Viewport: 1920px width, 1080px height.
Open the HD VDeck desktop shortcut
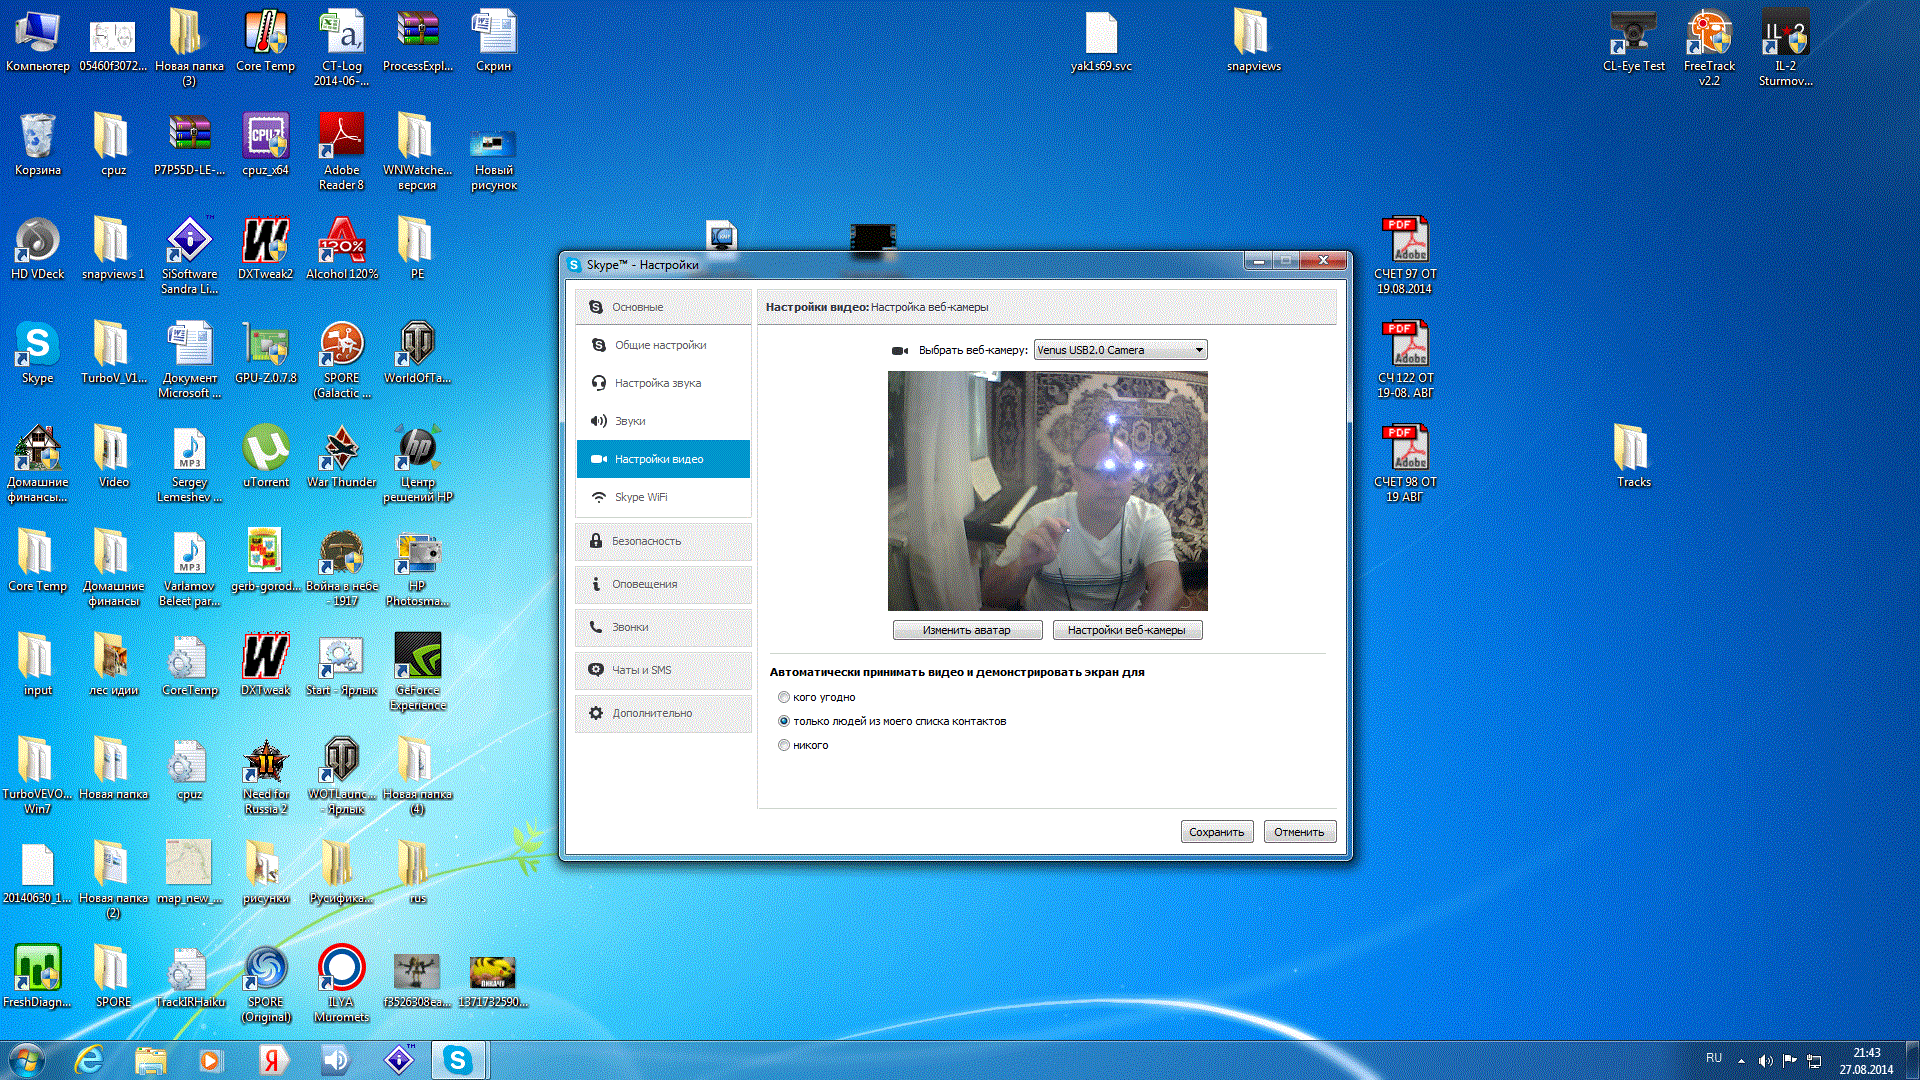click(x=37, y=249)
